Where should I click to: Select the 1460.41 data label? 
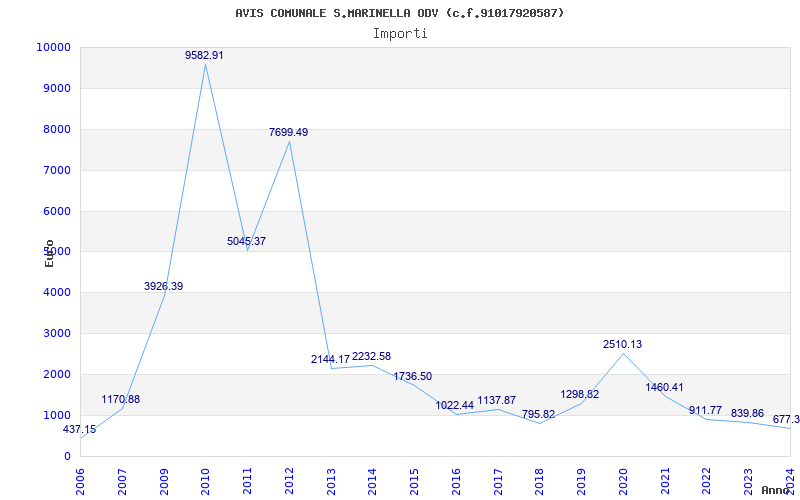664,387
